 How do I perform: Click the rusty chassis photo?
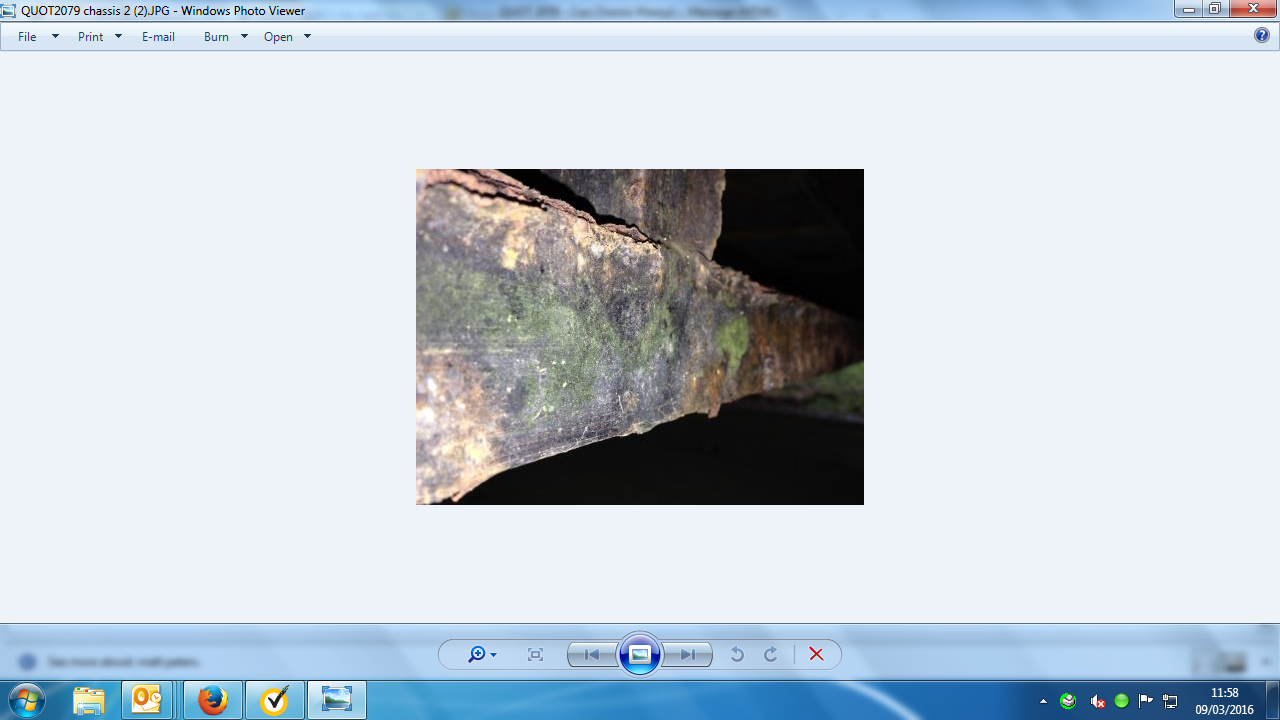point(639,336)
